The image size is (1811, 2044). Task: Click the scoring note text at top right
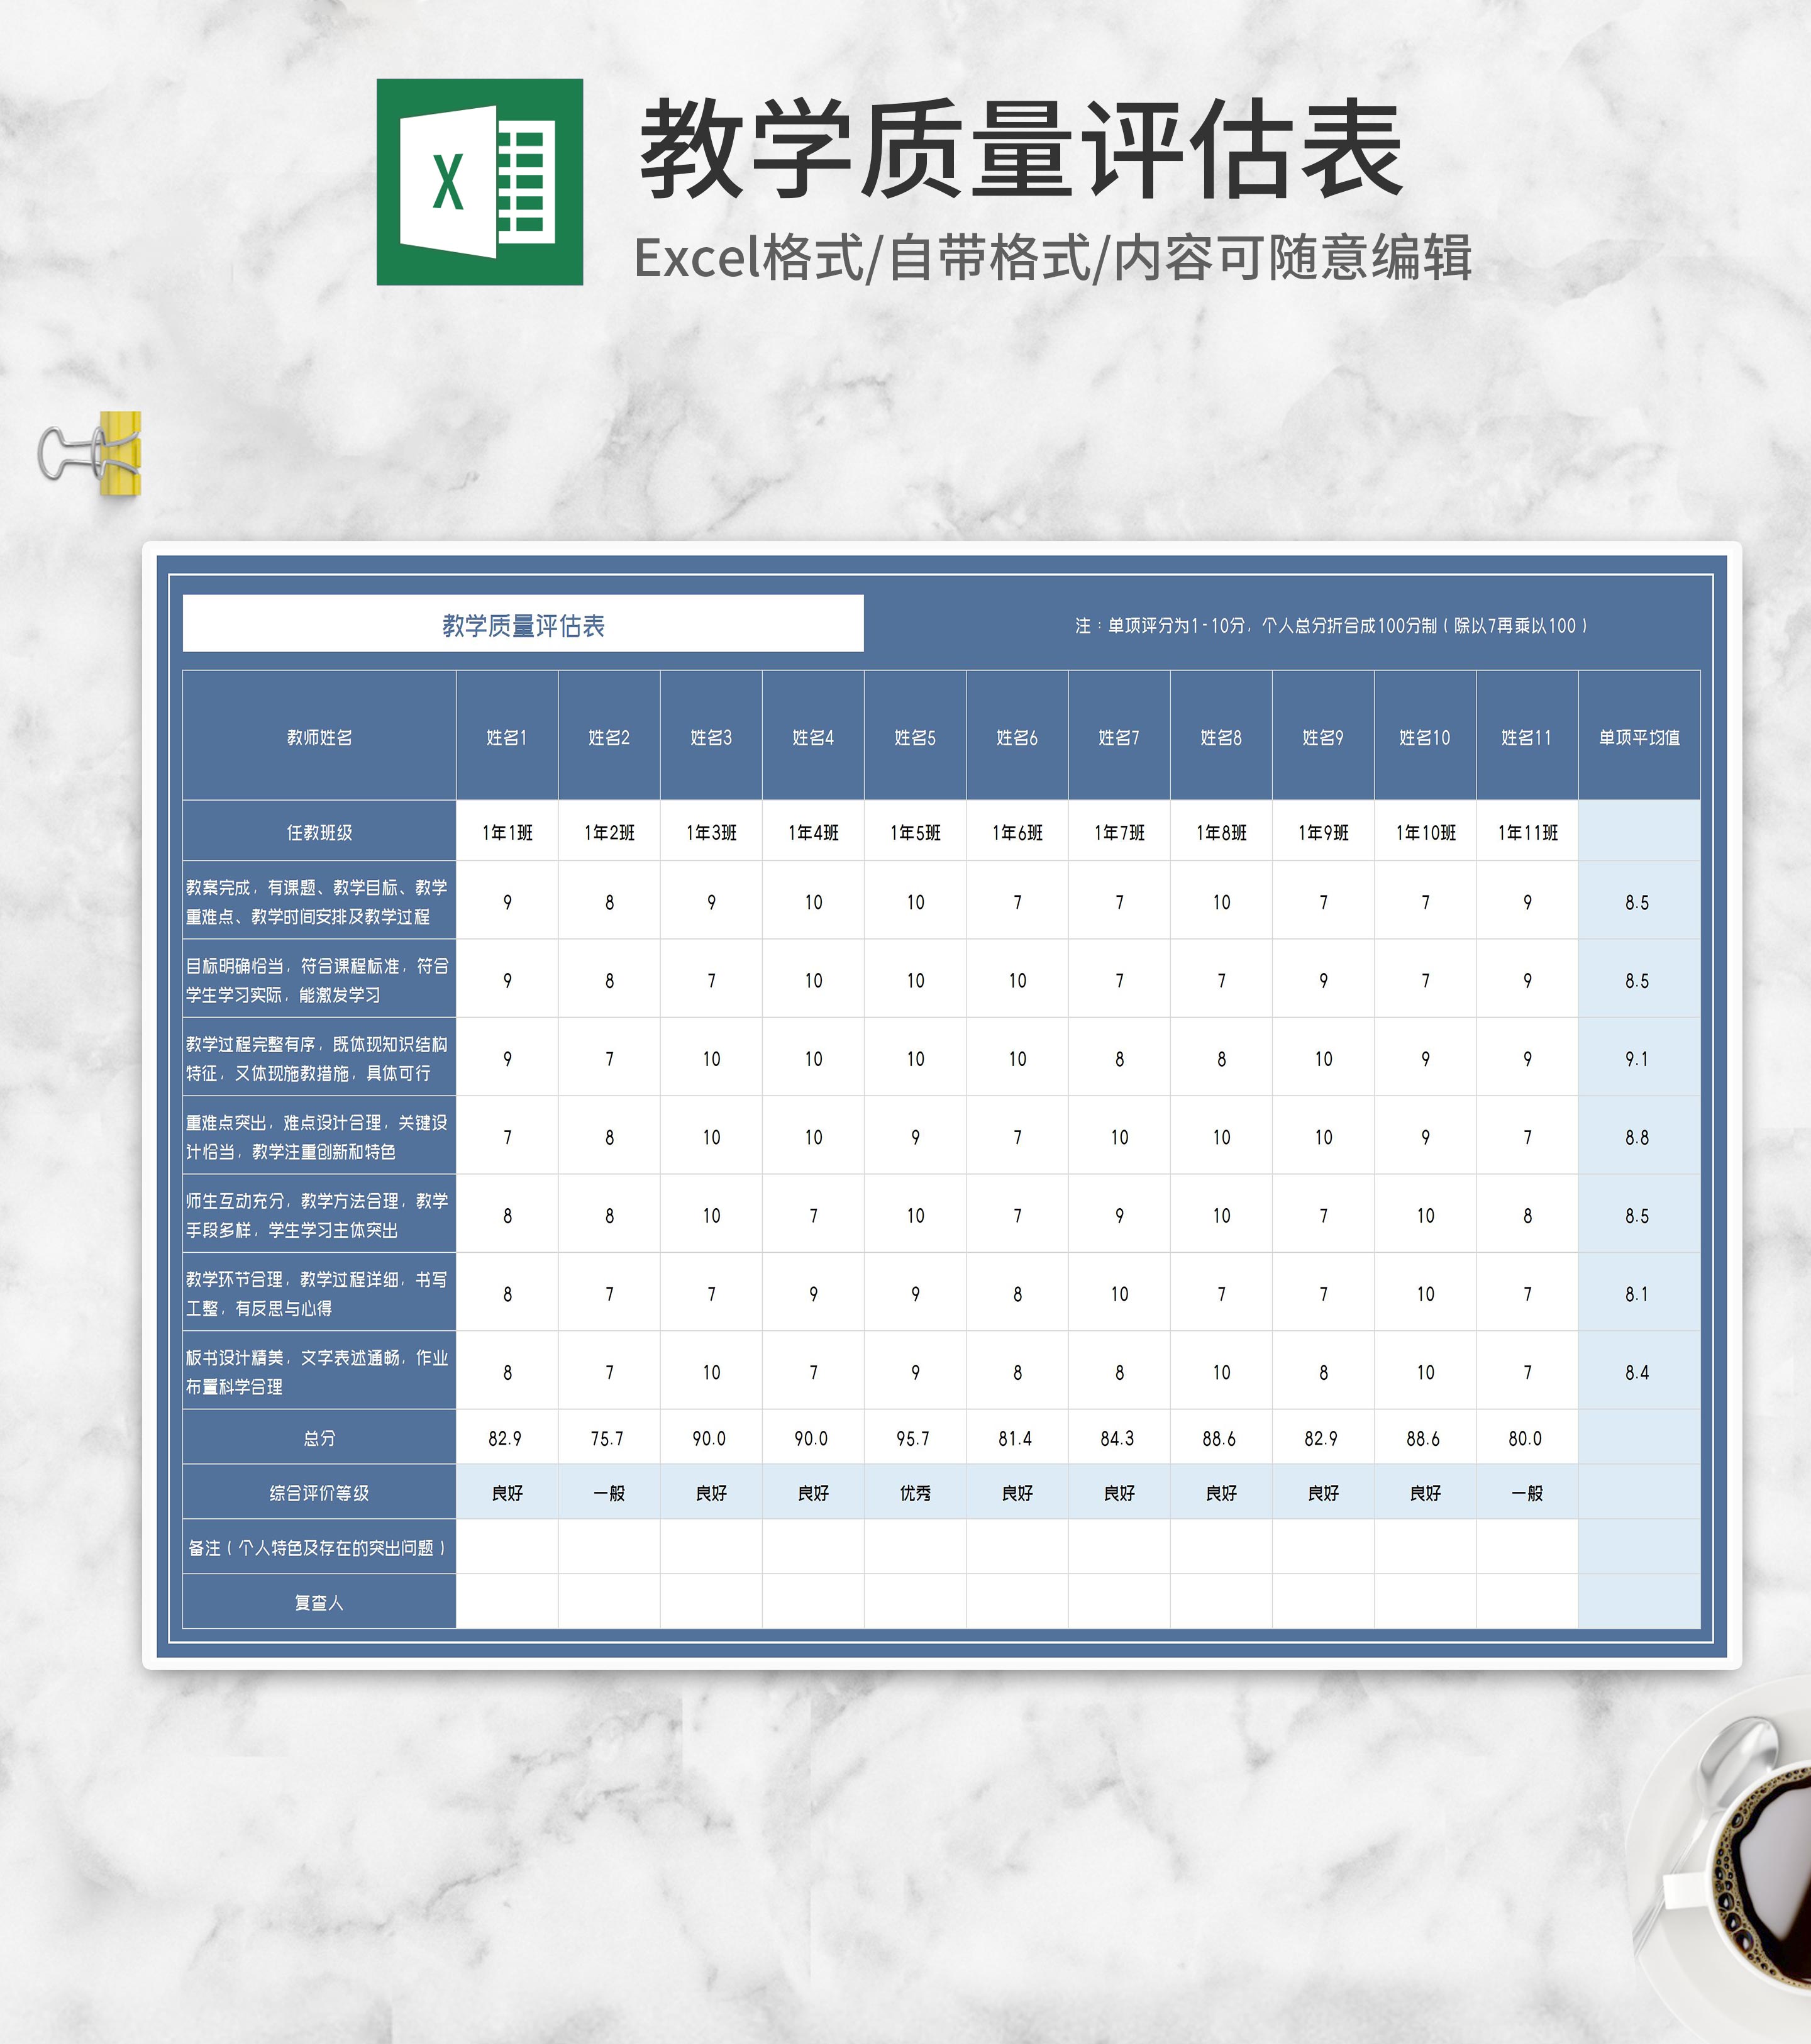1331,626
